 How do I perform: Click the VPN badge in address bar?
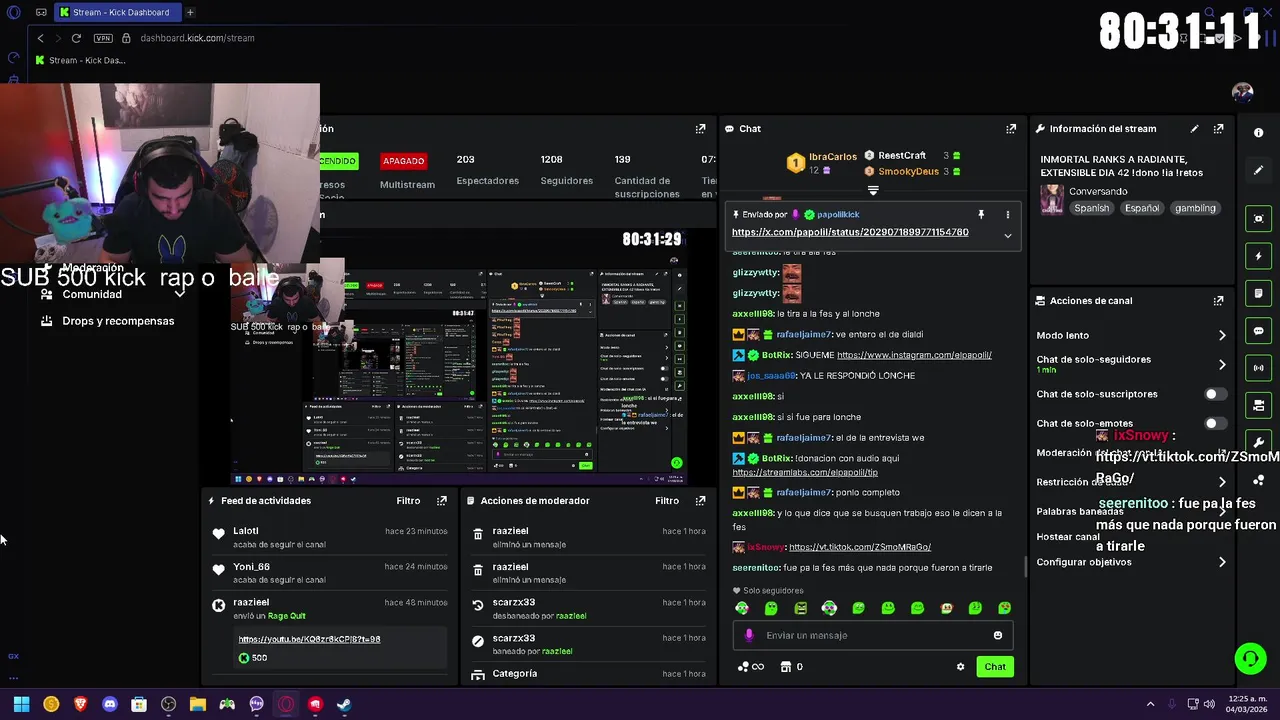point(103,38)
